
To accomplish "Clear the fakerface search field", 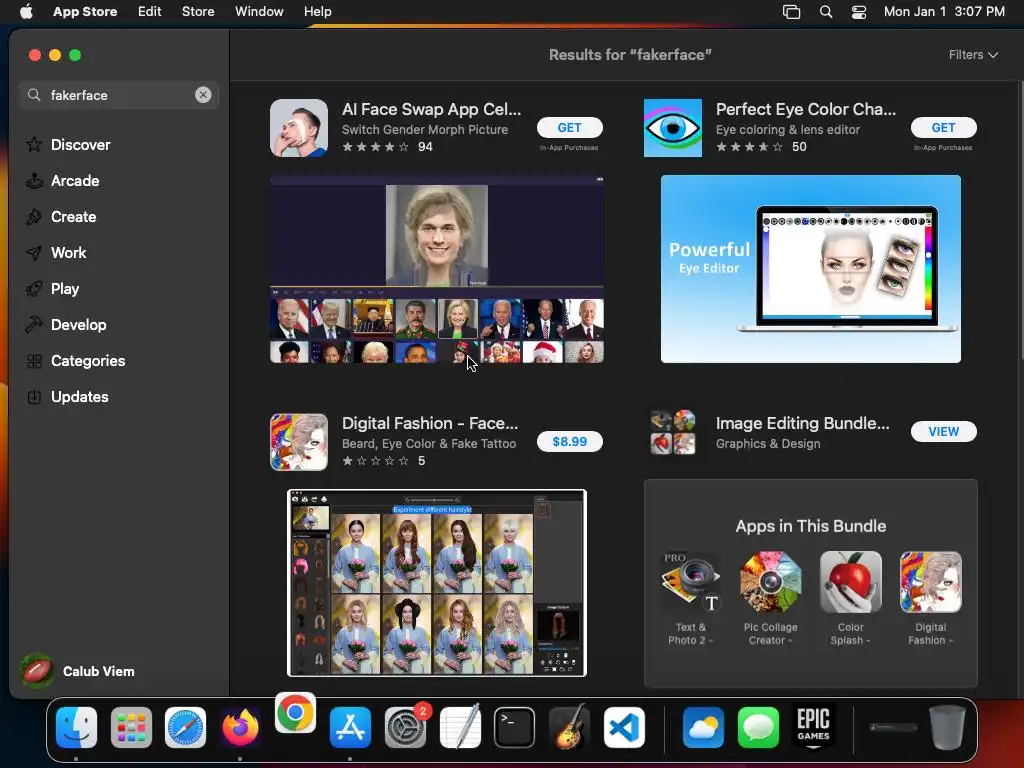I will click(203, 95).
